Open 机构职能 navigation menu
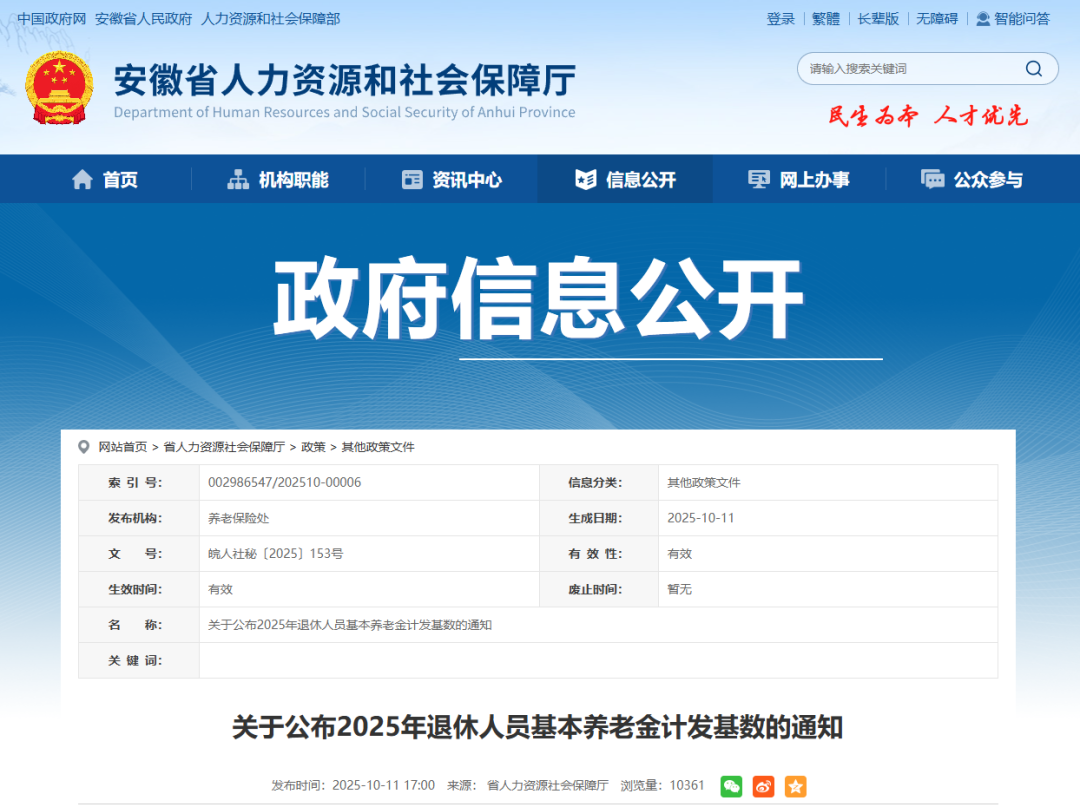Screen dimensions: 1080x807 click(x=278, y=180)
